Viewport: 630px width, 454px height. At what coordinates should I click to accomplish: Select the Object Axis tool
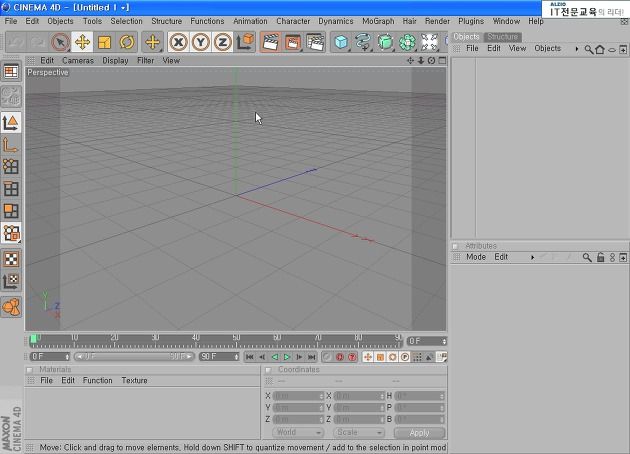[x=11, y=145]
